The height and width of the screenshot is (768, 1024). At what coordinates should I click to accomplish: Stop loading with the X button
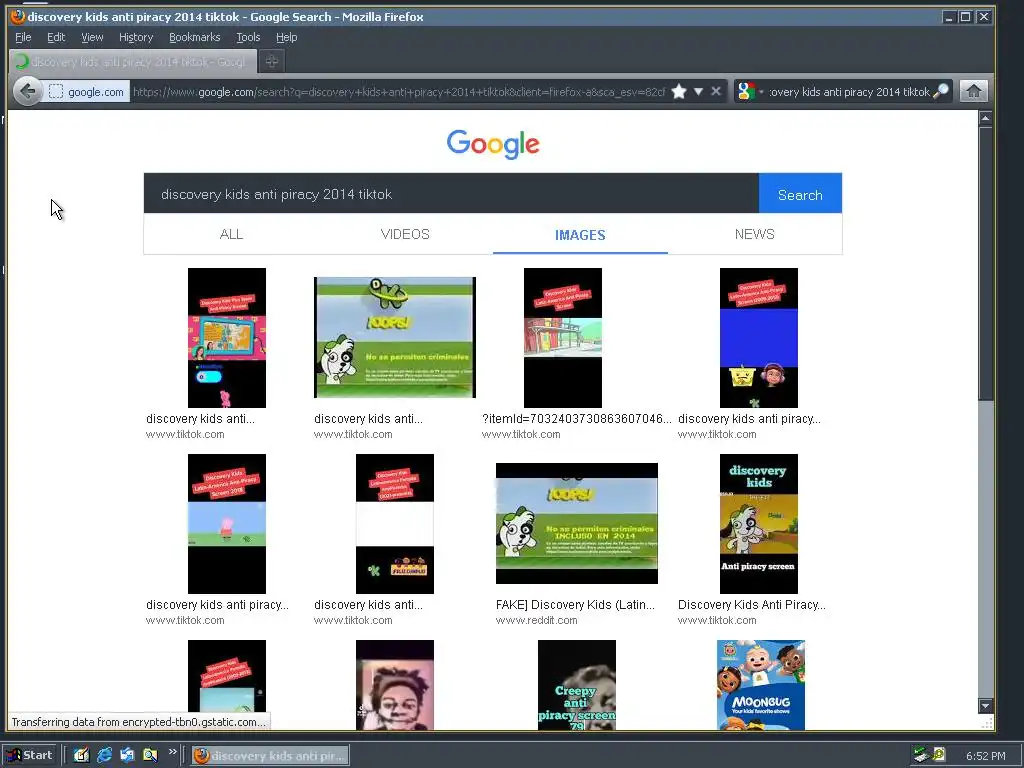tap(716, 91)
